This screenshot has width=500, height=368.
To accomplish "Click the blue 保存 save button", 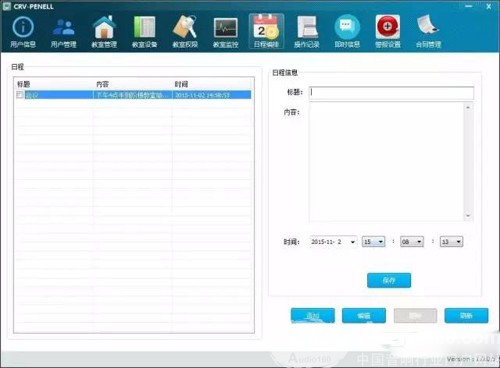I will click(389, 280).
